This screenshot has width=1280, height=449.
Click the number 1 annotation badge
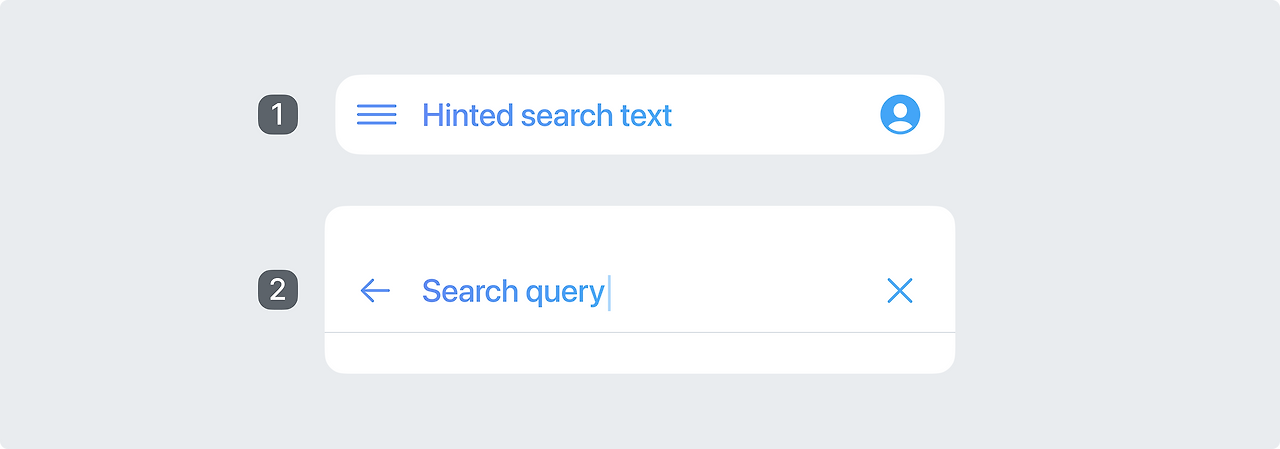[278, 115]
